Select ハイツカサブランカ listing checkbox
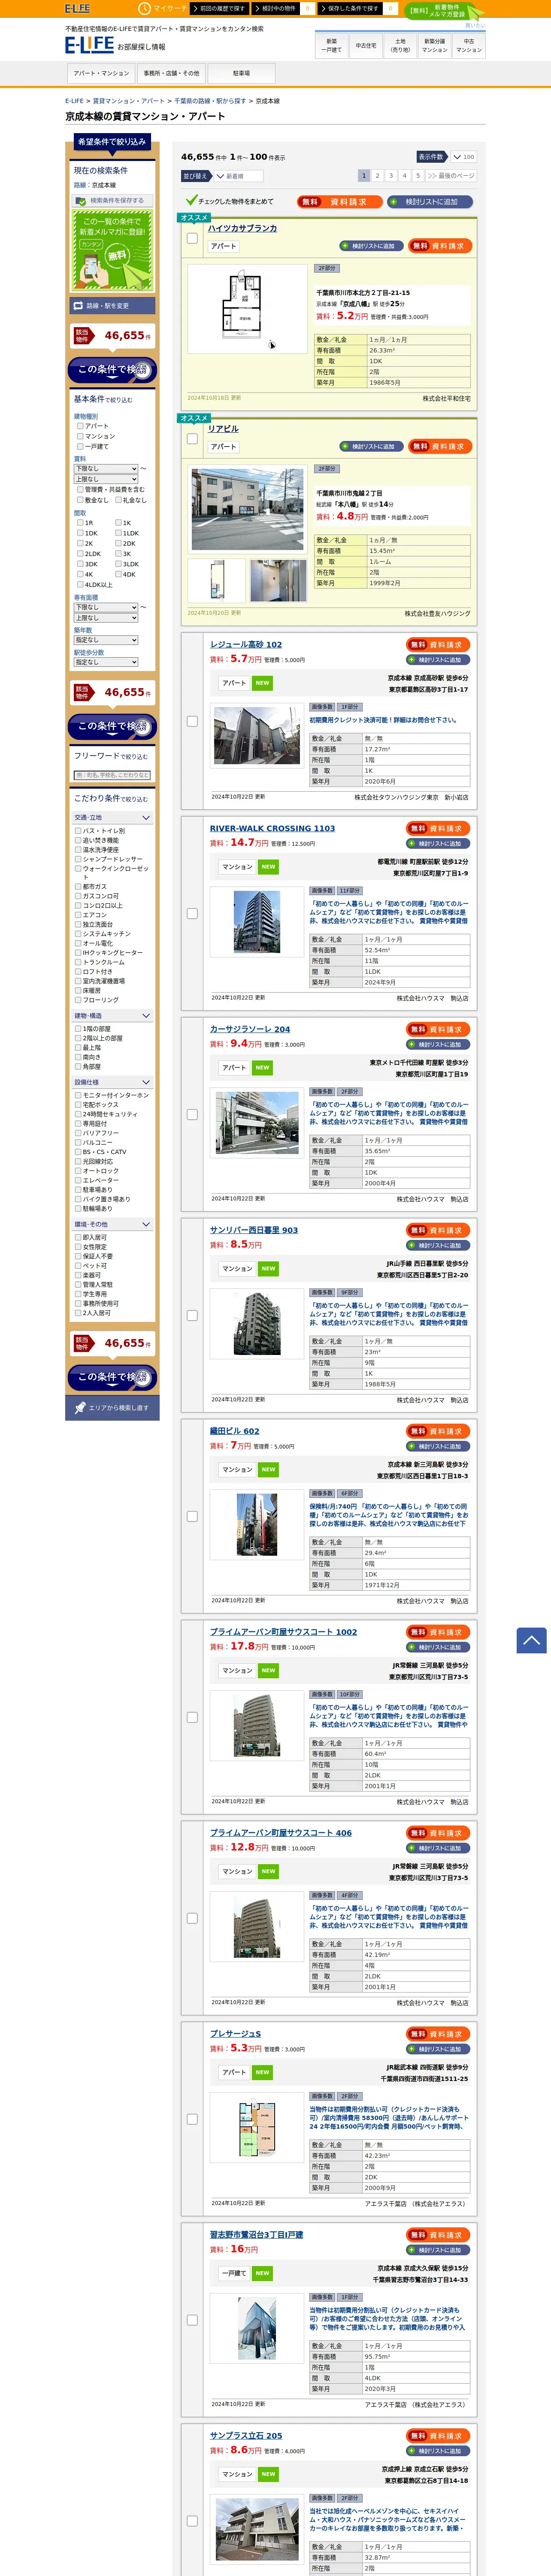551x2576 pixels. [x=192, y=238]
